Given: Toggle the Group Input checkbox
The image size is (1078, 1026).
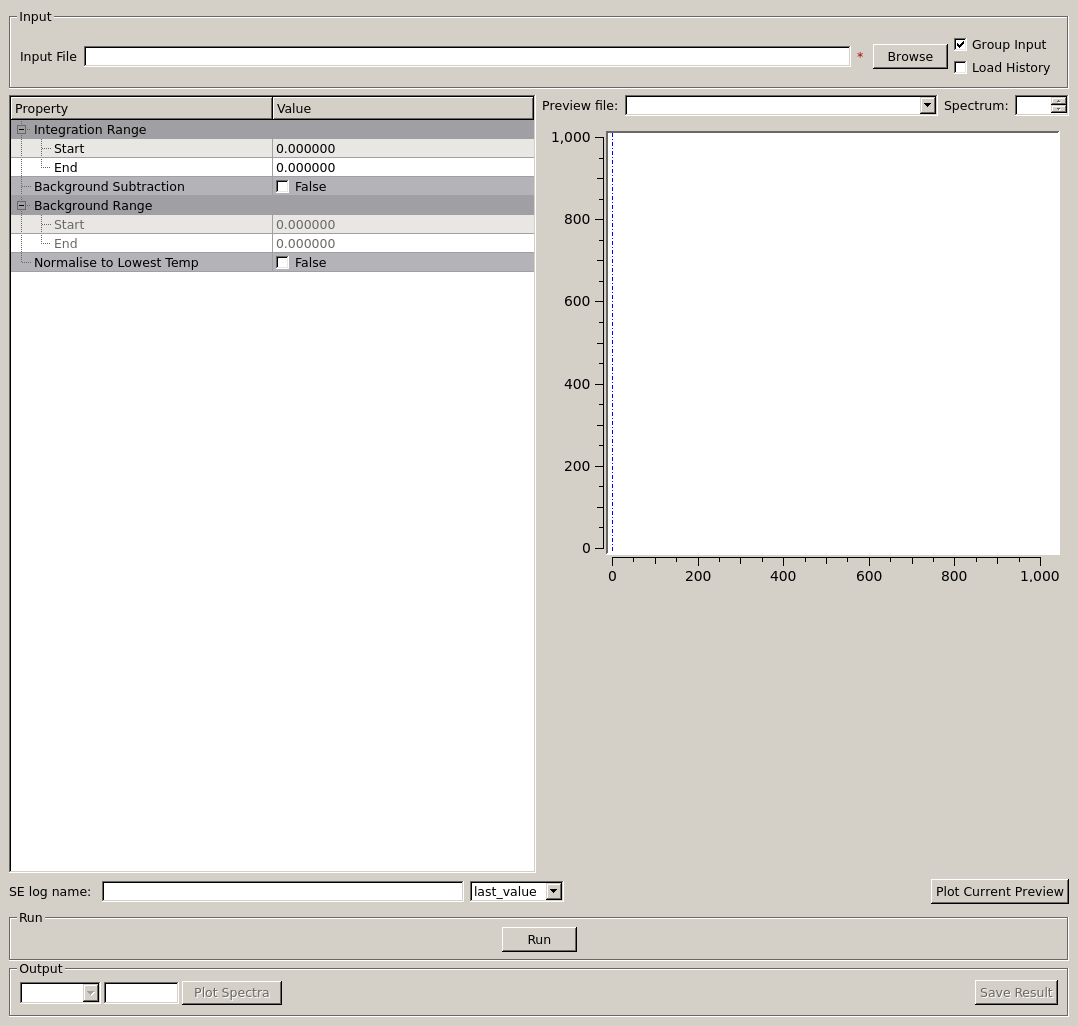Looking at the screenshot, I should point(960,45).
